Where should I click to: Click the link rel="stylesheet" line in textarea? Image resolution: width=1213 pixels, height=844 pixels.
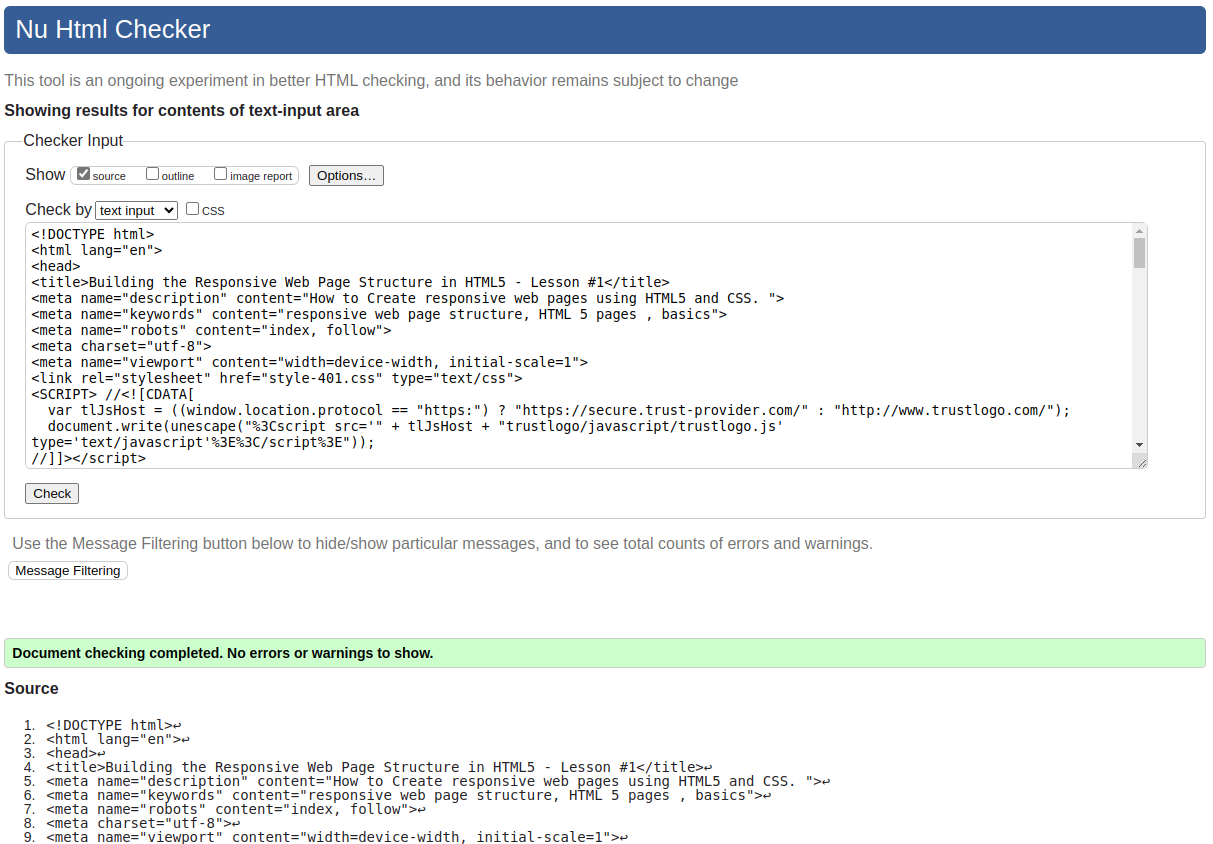pos(277,378)
